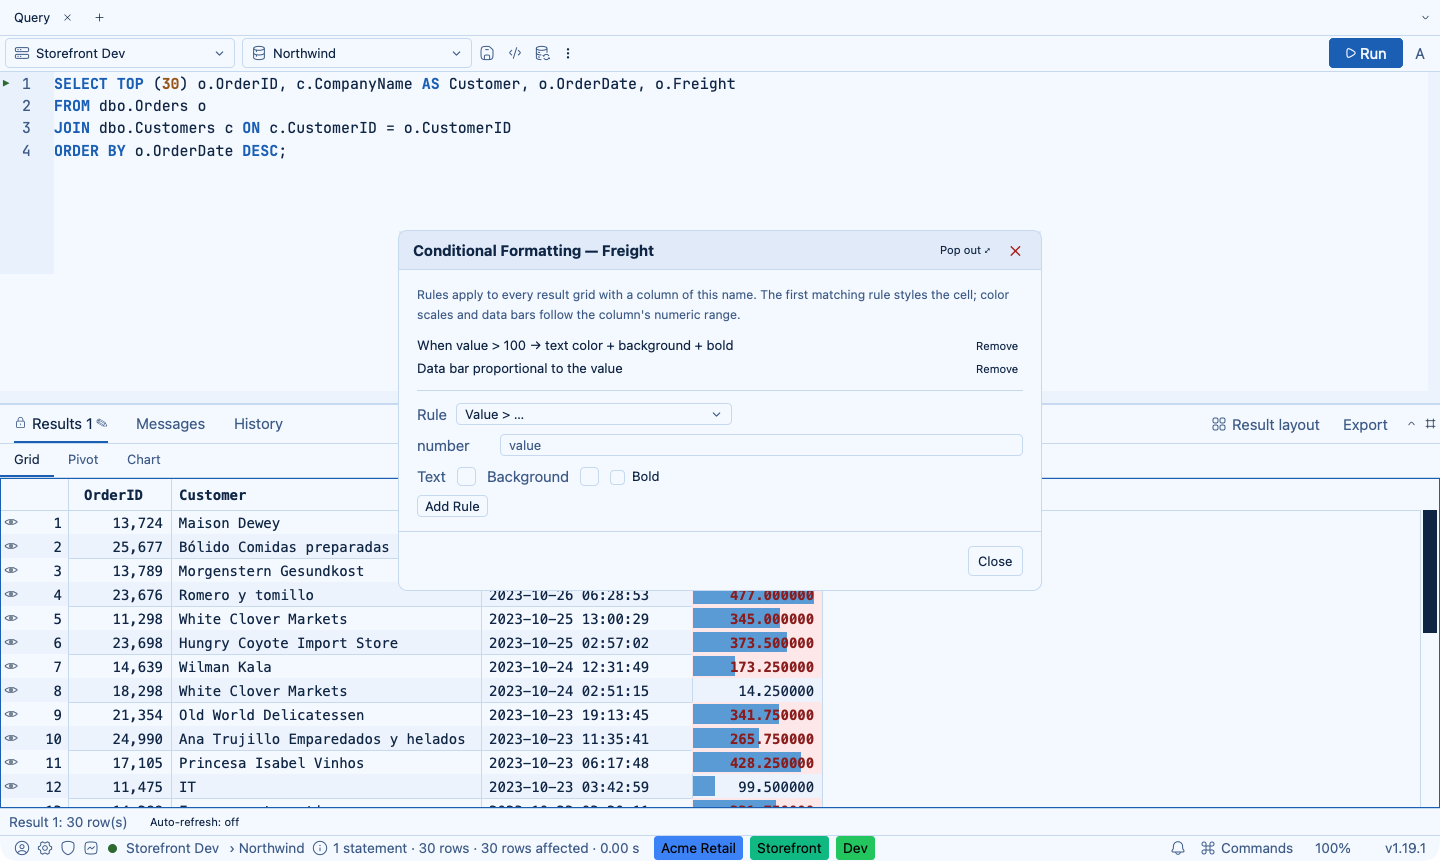
Task: Click the notification bell in status bar
Action: pyautogui.click(x=1178, y=848)
